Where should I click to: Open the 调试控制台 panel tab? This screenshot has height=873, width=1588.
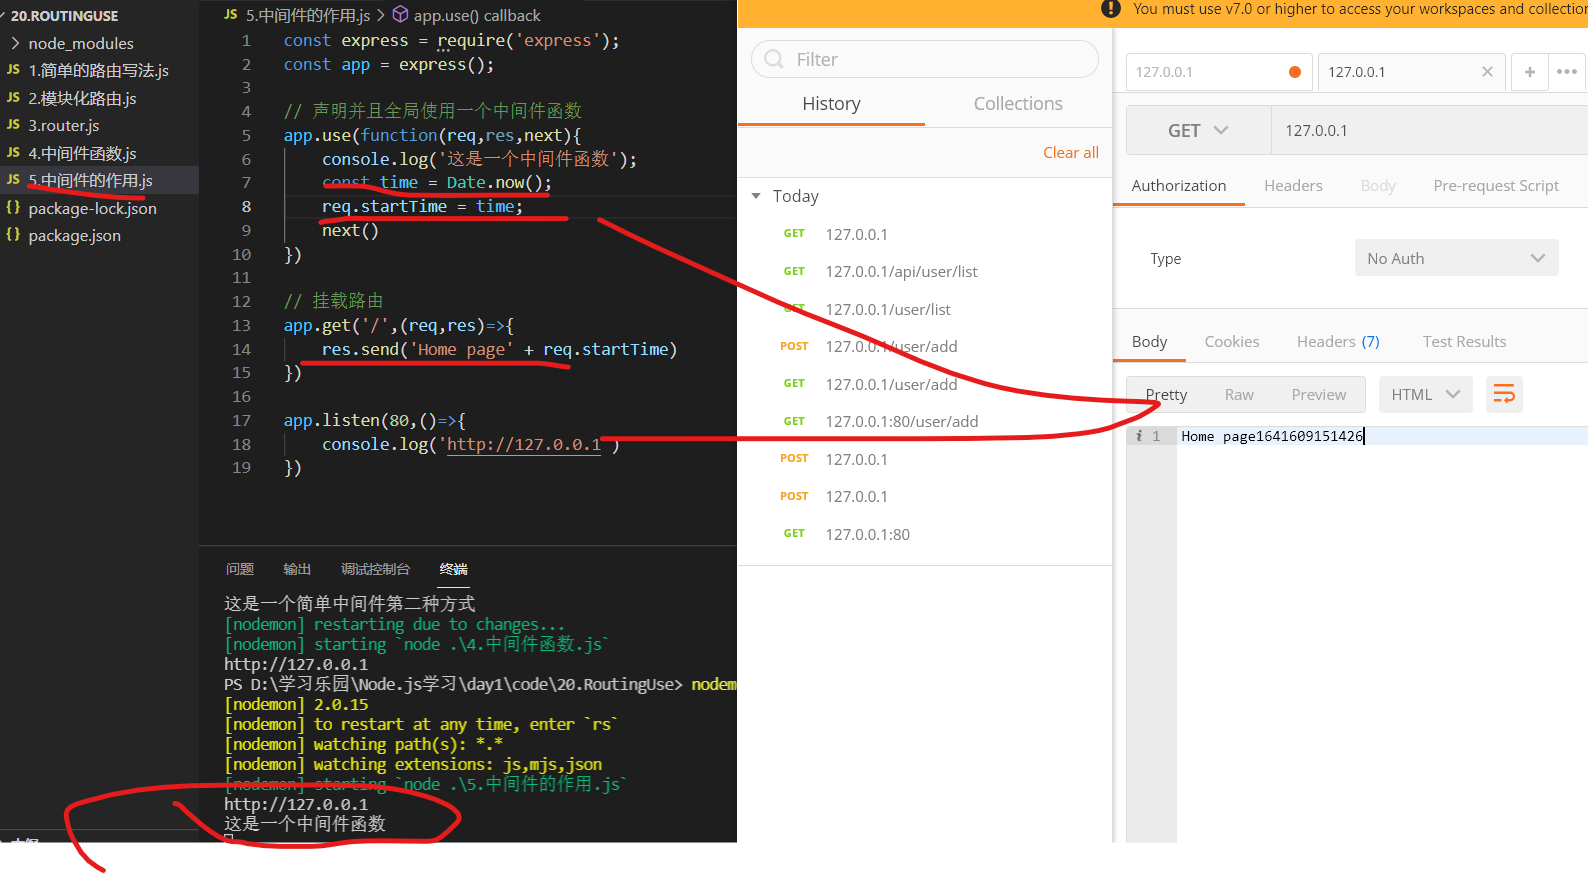coord(375,569)
